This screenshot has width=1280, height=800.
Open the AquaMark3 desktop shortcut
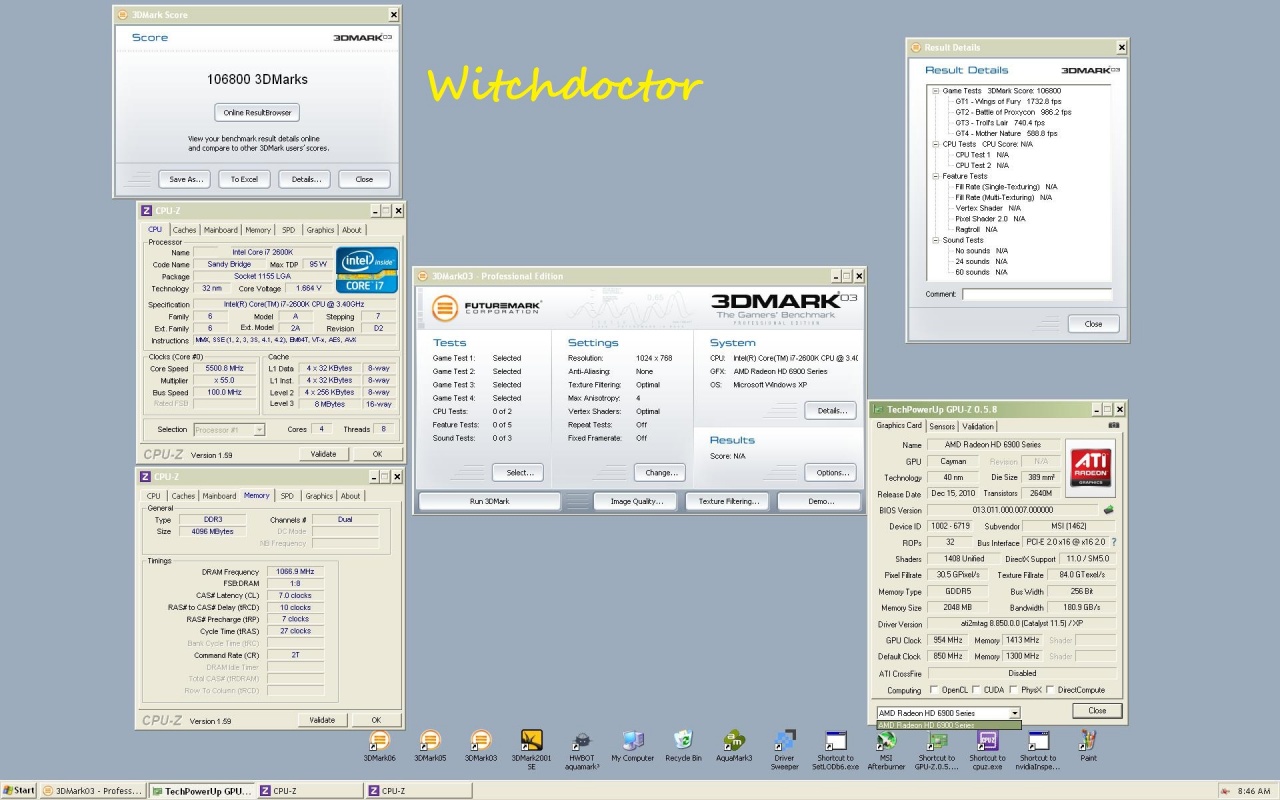(x=733, y=740)
